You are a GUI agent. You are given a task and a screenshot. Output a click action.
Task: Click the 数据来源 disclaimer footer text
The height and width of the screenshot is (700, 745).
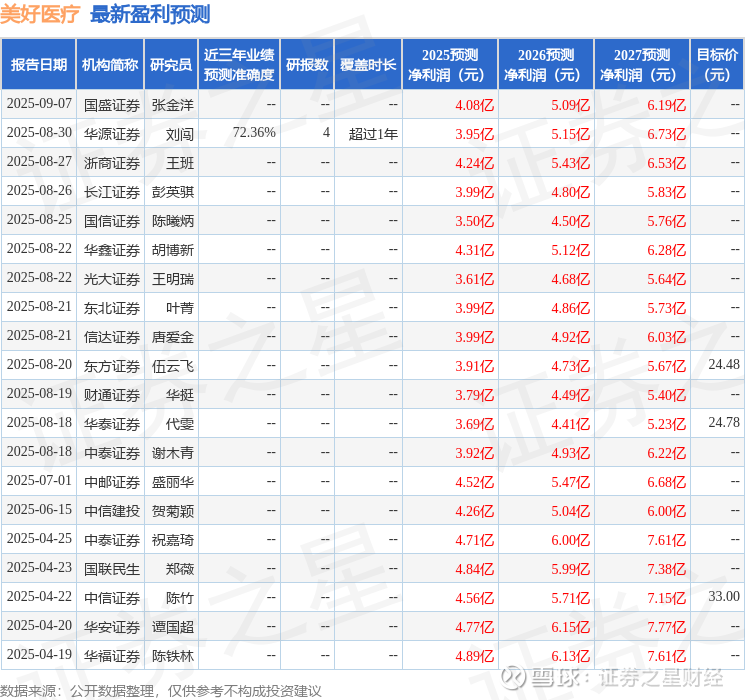coord(161,690)
